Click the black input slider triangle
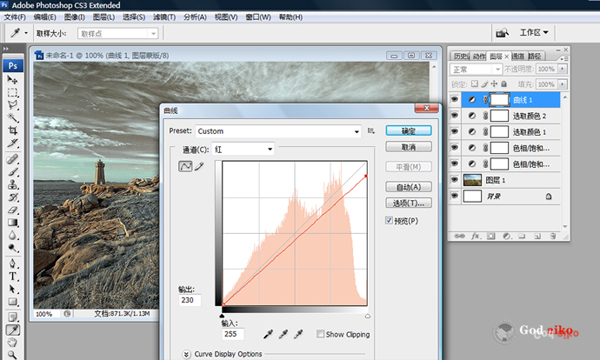This screenshot has height=360, width=600. (x=222, y=316)
